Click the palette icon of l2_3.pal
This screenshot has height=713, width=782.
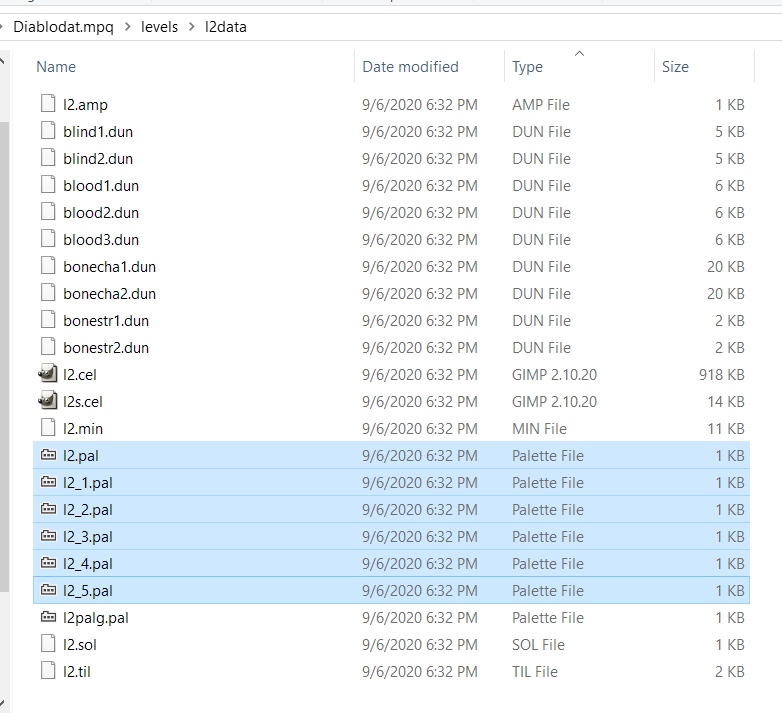click(x=48, y=535)
